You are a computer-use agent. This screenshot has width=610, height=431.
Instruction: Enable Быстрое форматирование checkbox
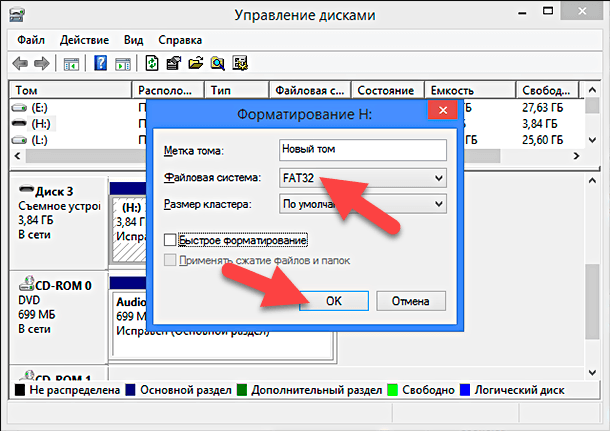click(x=170, y=240)
